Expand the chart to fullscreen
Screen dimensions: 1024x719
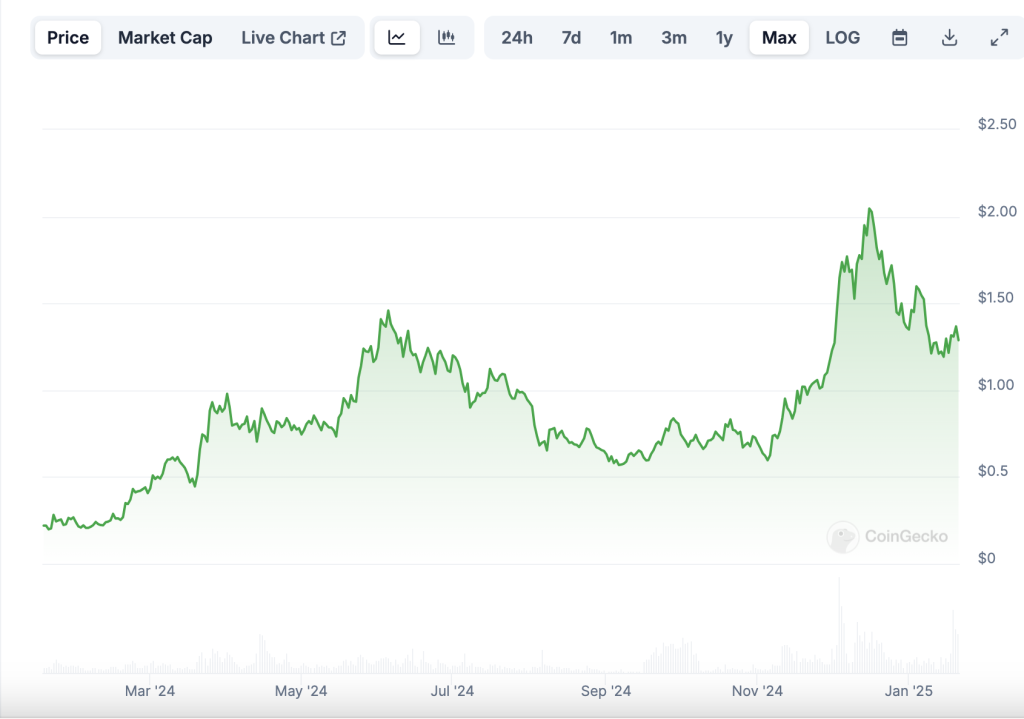click(x=999, y=38)
